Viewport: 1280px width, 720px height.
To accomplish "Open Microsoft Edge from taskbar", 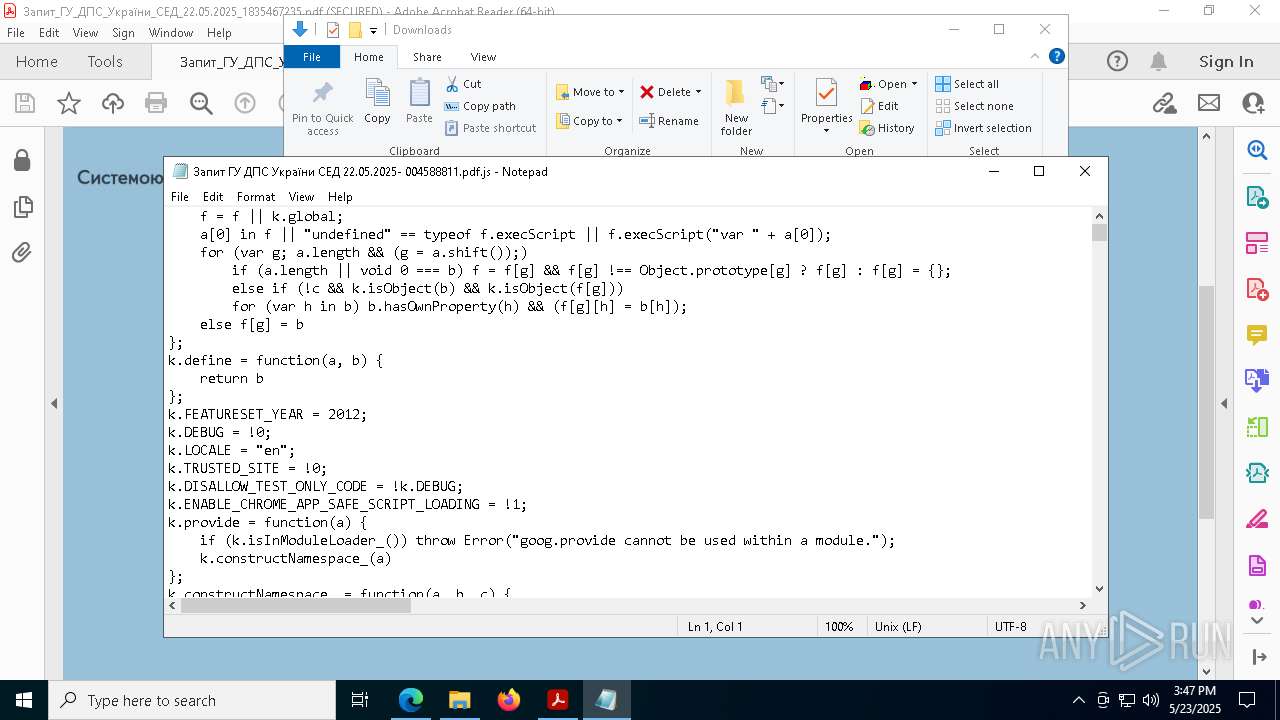I will tap(411, 700).
